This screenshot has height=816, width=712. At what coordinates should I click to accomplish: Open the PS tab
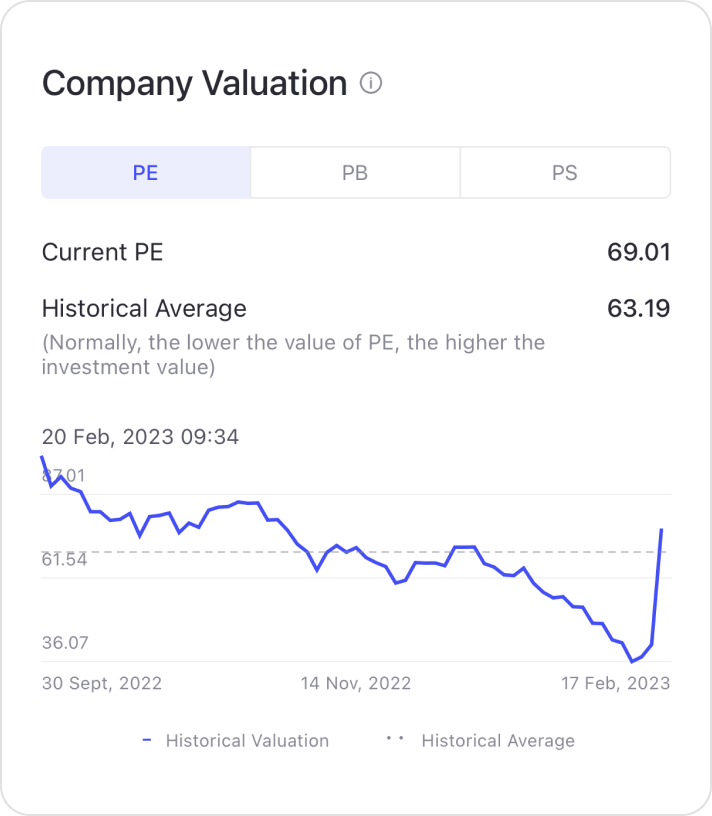(x=565, y=173)
